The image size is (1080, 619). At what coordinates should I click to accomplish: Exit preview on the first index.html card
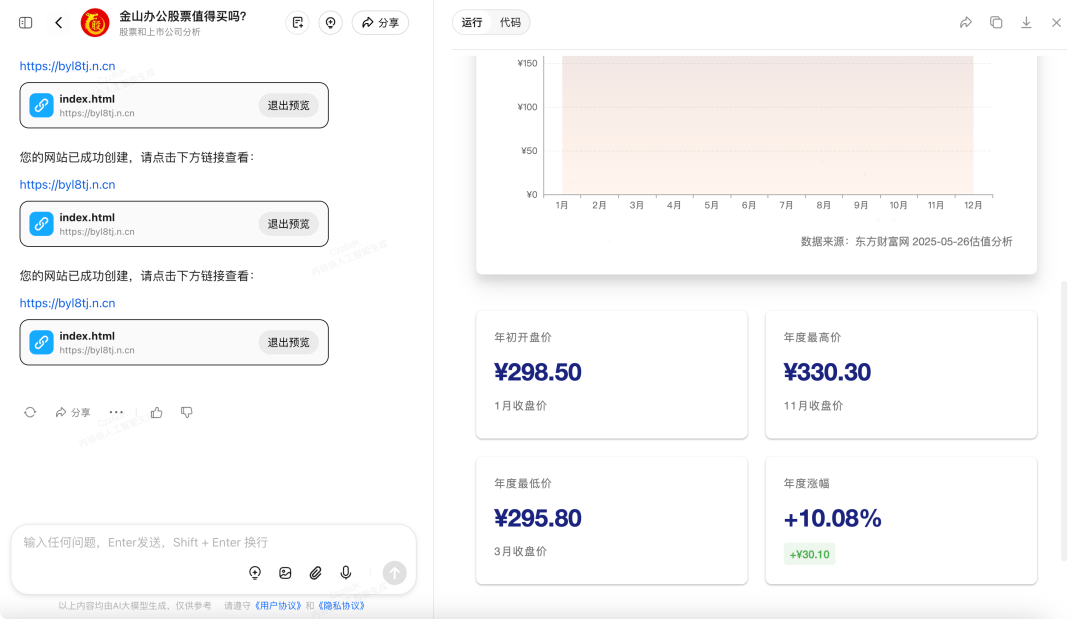coord(289,105)
